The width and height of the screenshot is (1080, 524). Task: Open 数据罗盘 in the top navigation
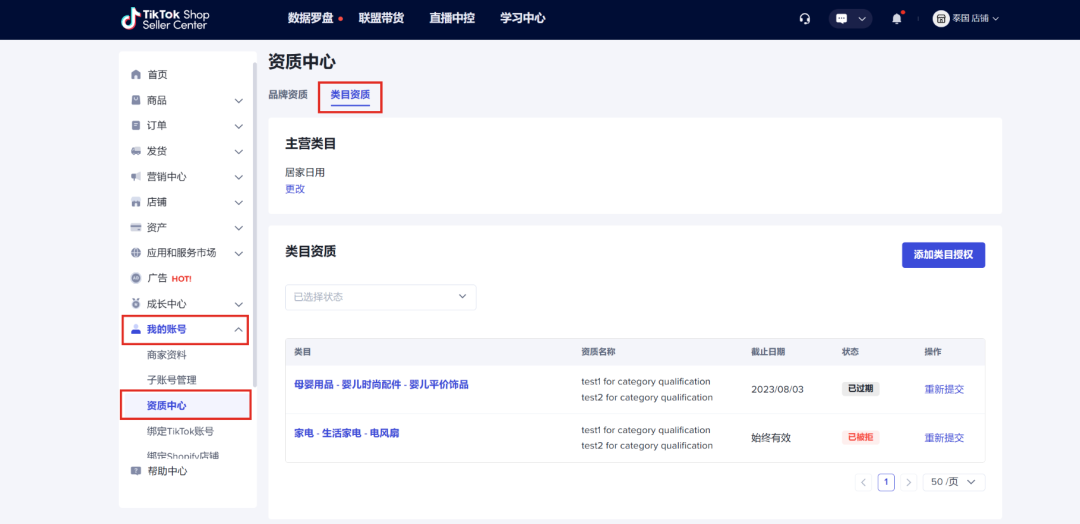(310, 19)
